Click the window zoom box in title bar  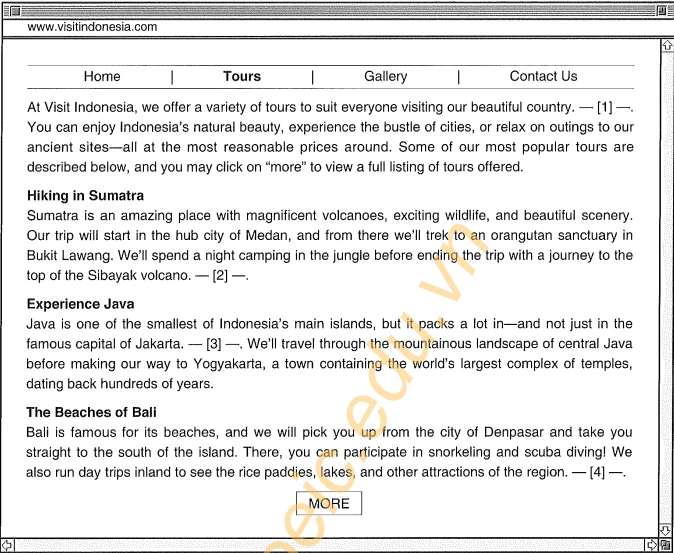click(662, 11)
